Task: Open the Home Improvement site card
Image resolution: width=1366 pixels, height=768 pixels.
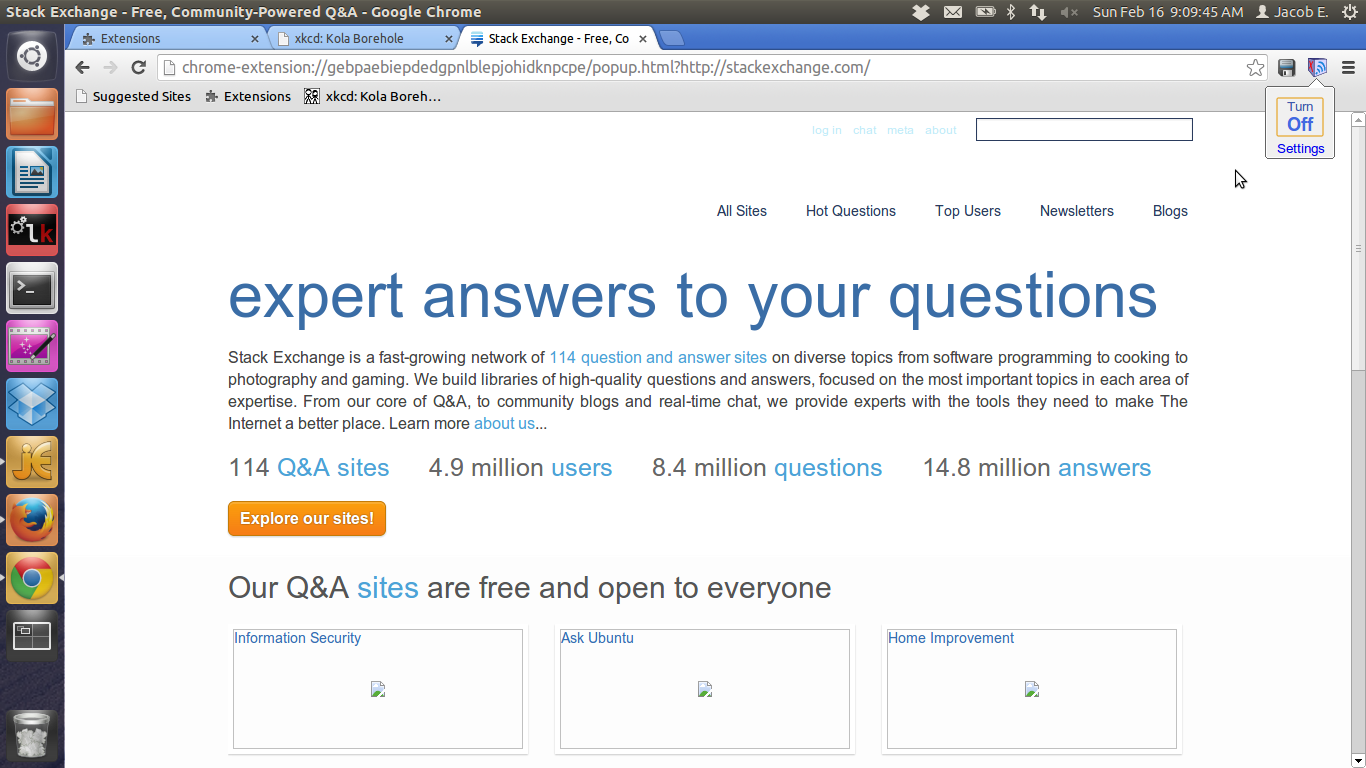Action: [1032, 689]
